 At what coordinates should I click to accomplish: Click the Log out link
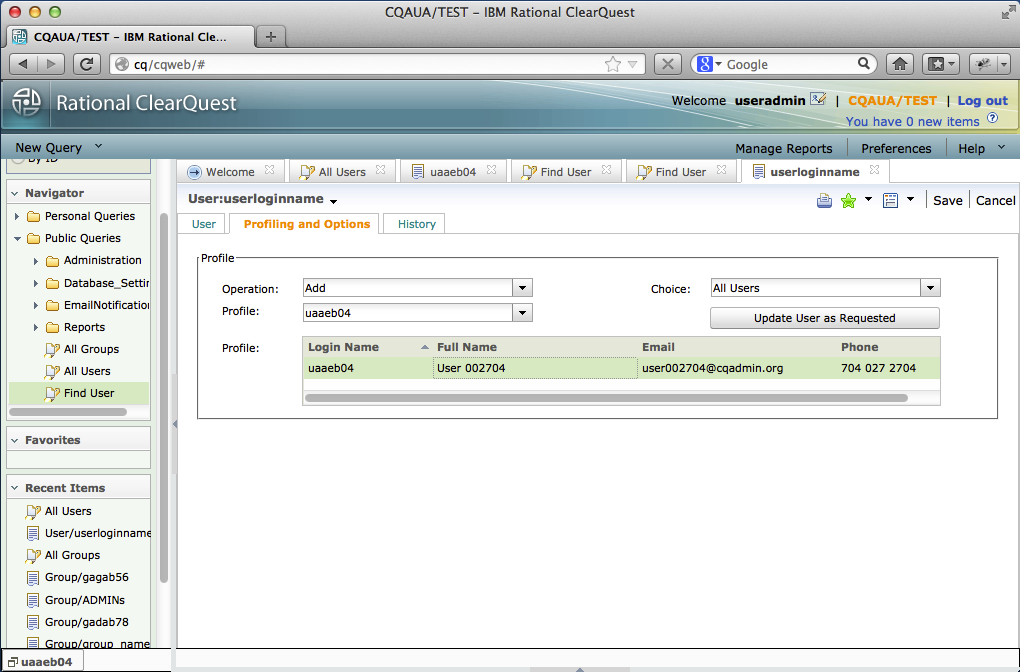click(x=982, y=101)
